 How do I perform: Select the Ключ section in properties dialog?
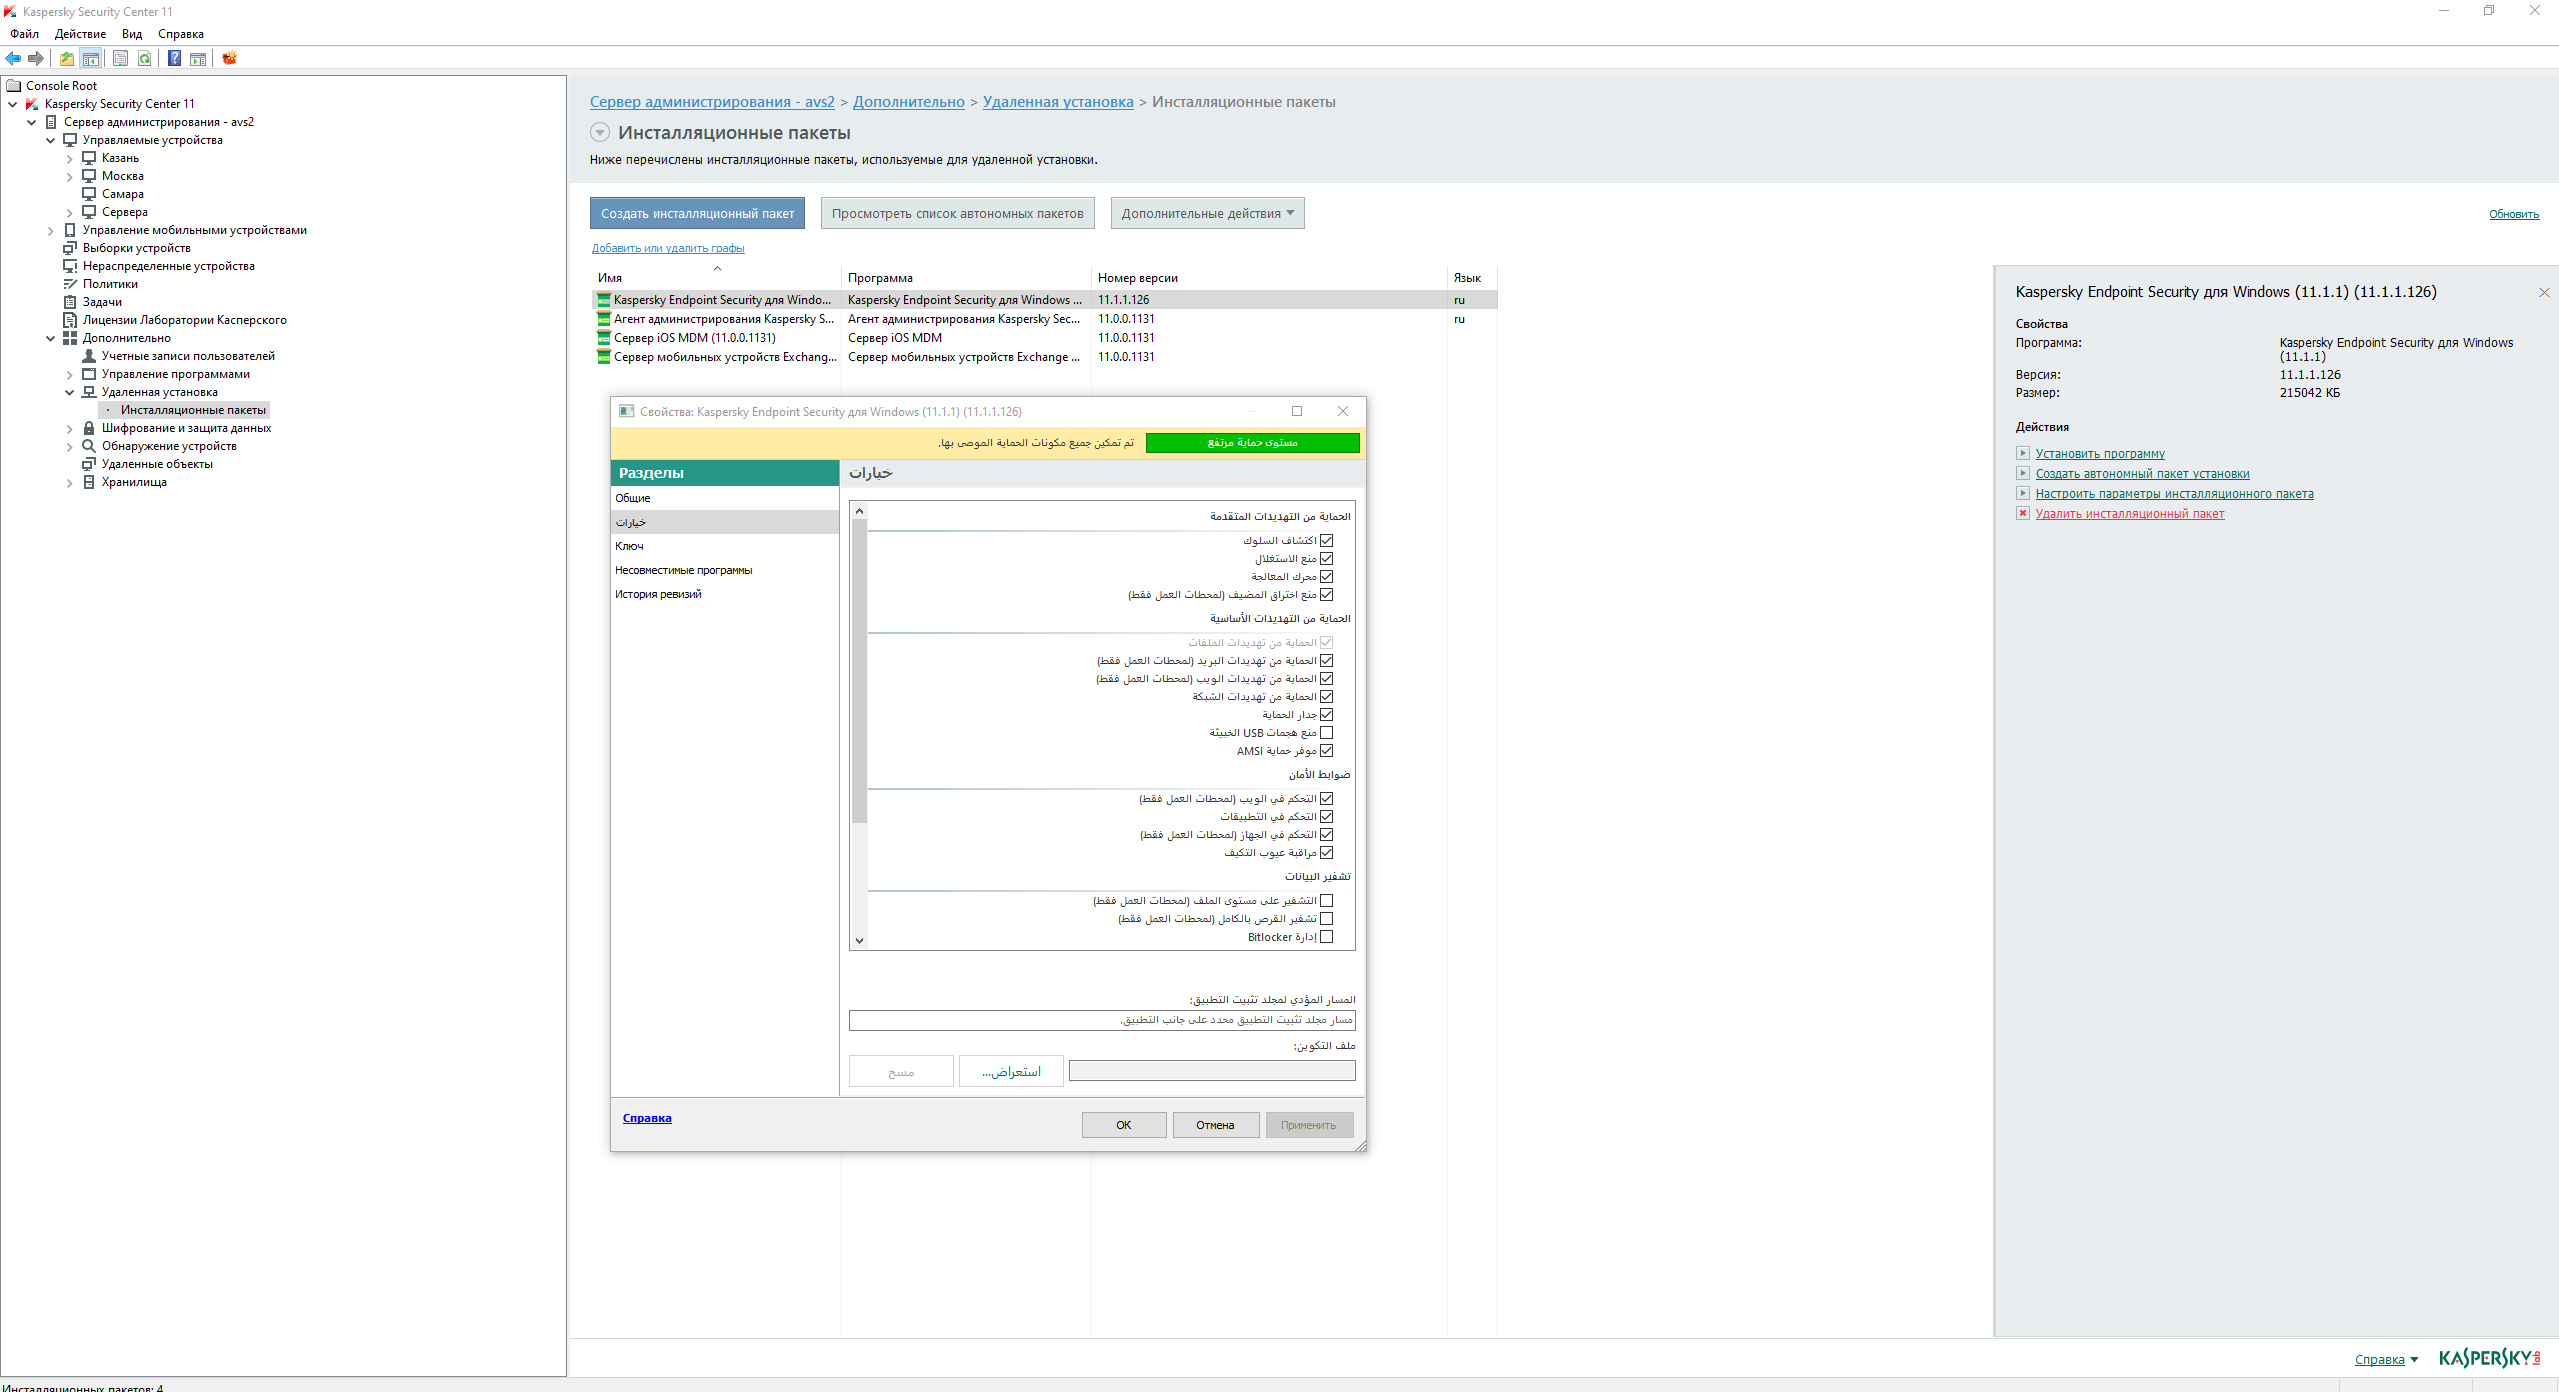[630, 546]
